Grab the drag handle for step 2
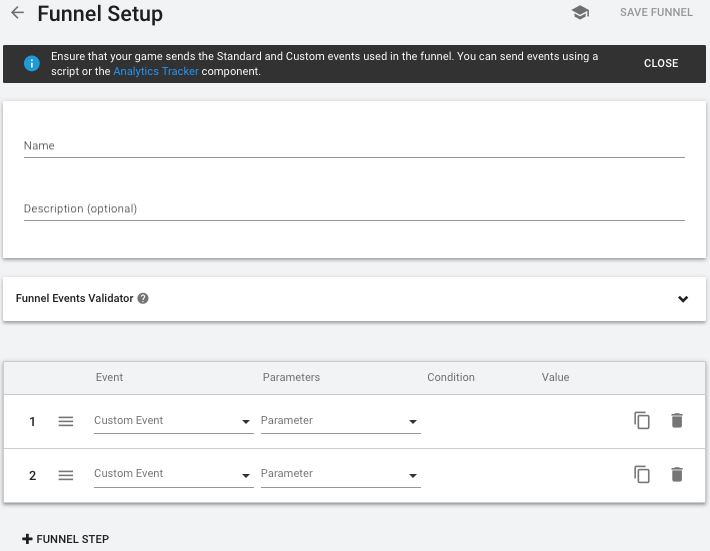This screenshot has height=551, width=710. 66,475
